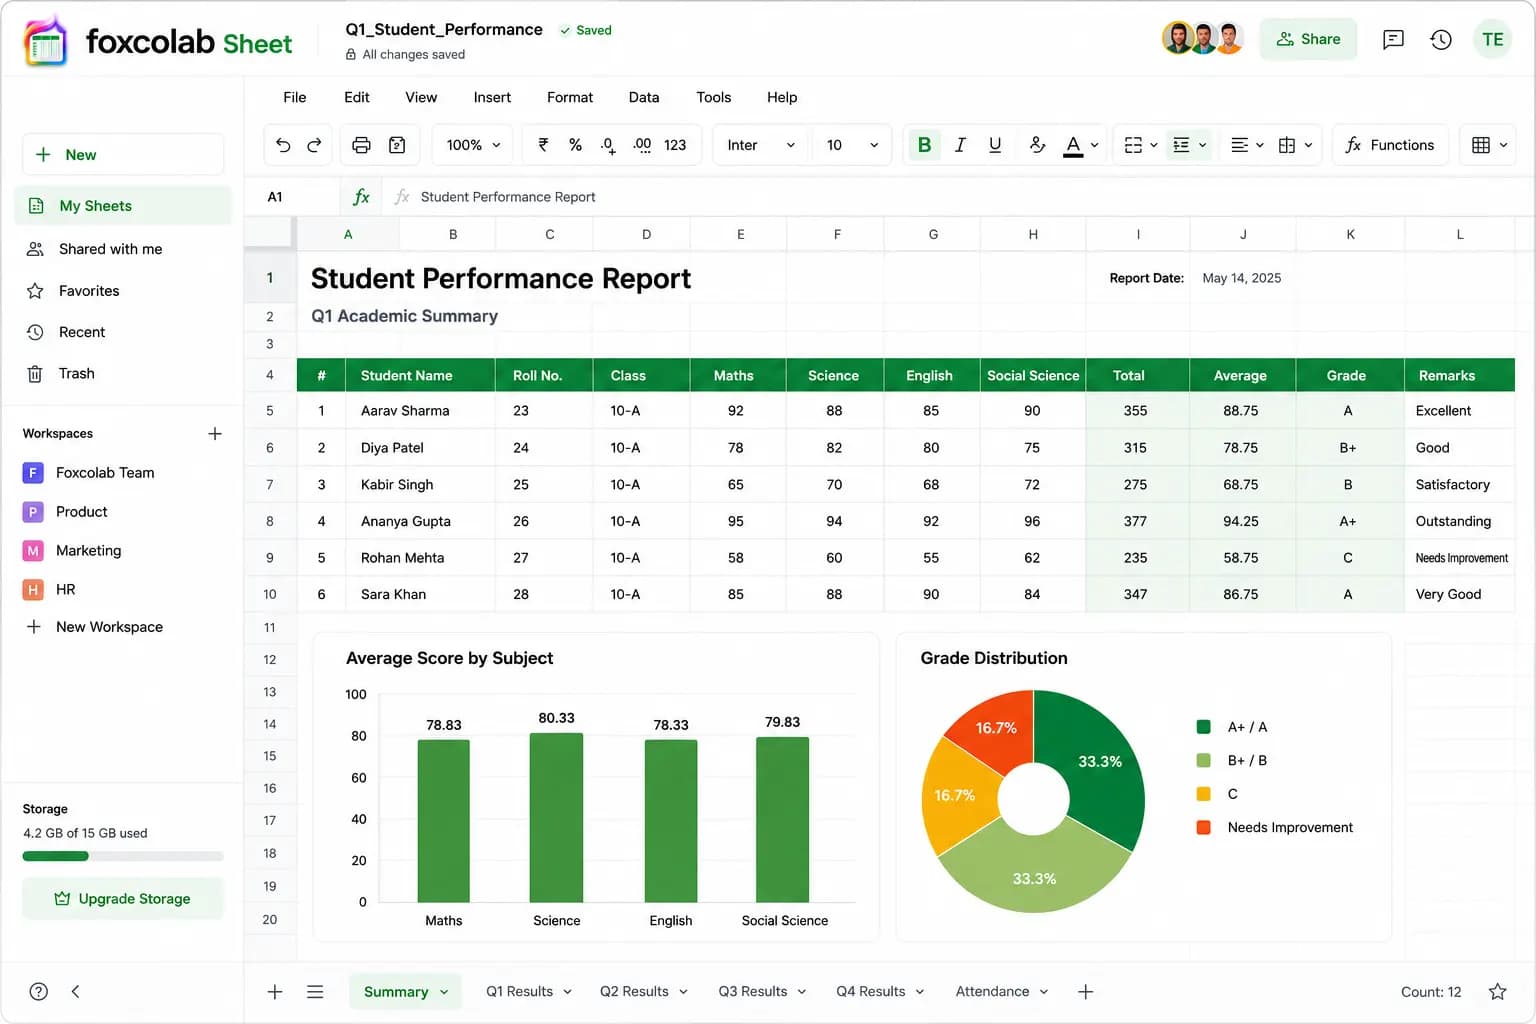
Task: Toggle underline formatting button
Action: [x=995, y=145]
